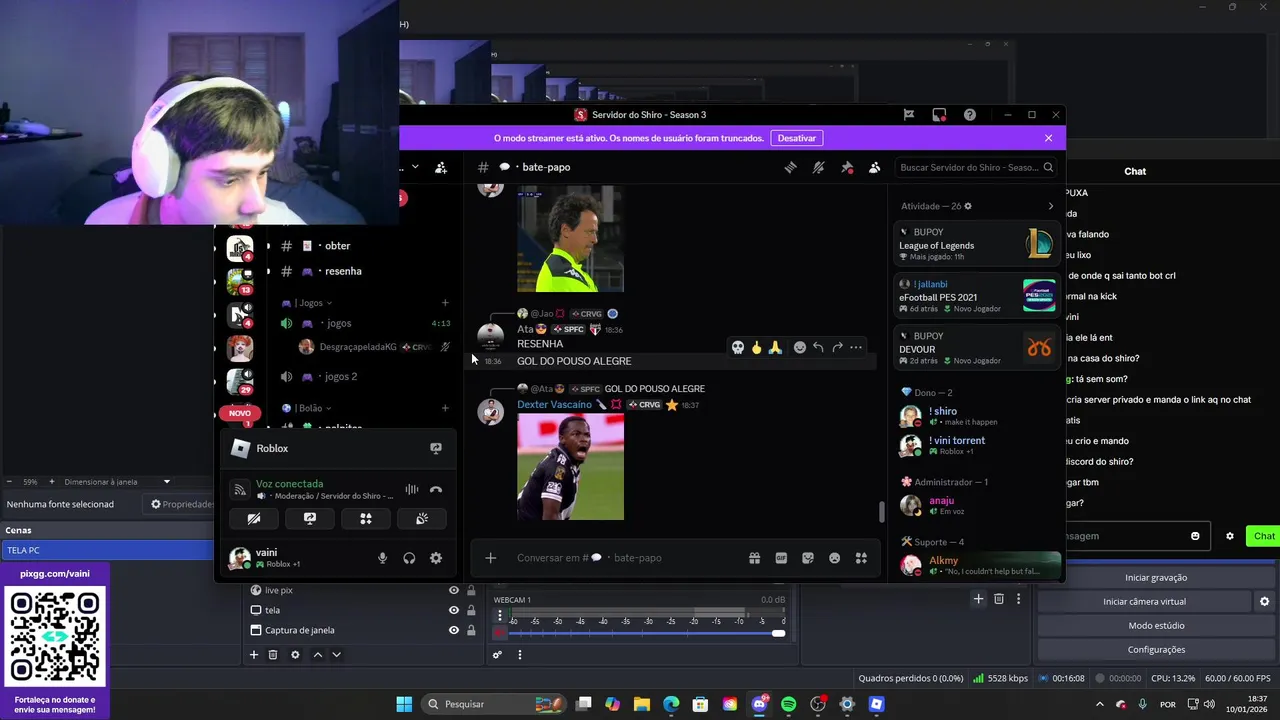
Task: Hide the tela source in OBS
Action: 453,610
